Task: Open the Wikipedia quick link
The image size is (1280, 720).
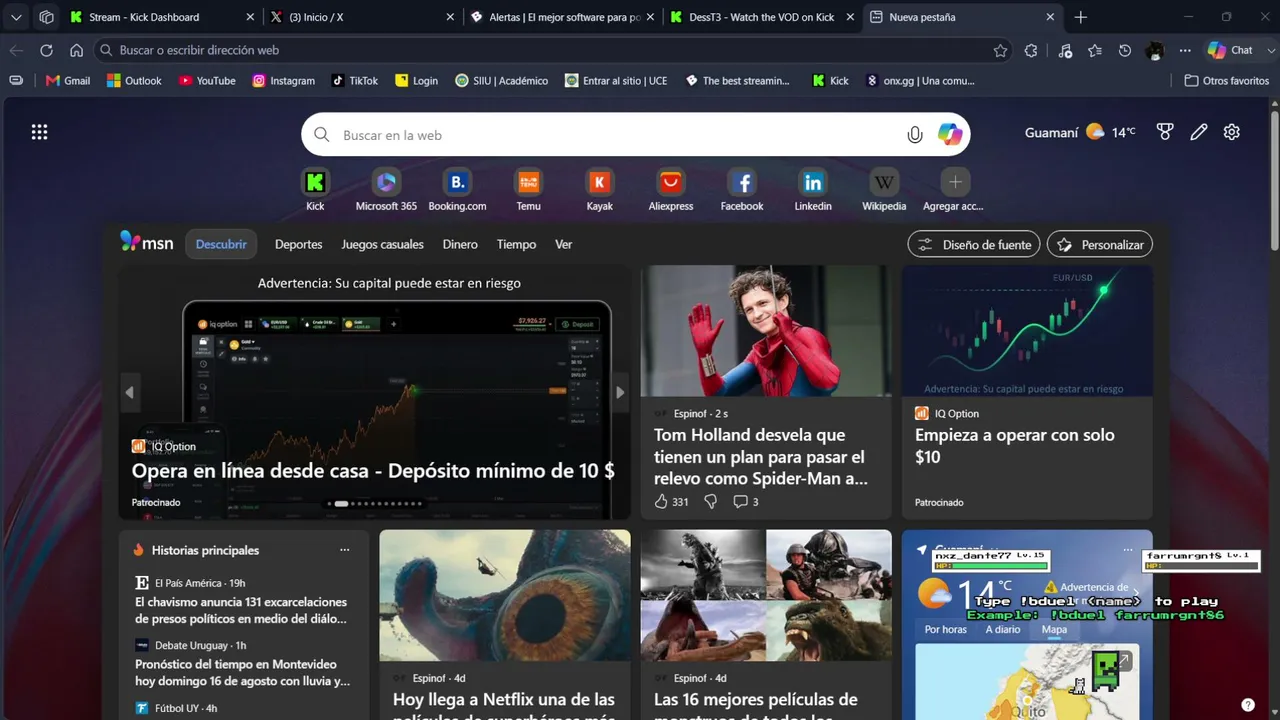Action: 884,190
